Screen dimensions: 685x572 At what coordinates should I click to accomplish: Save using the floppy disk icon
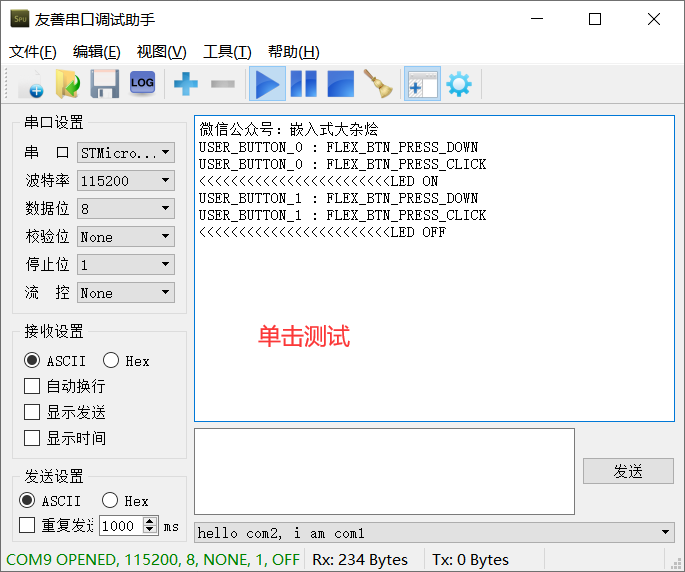click(105, 83)
